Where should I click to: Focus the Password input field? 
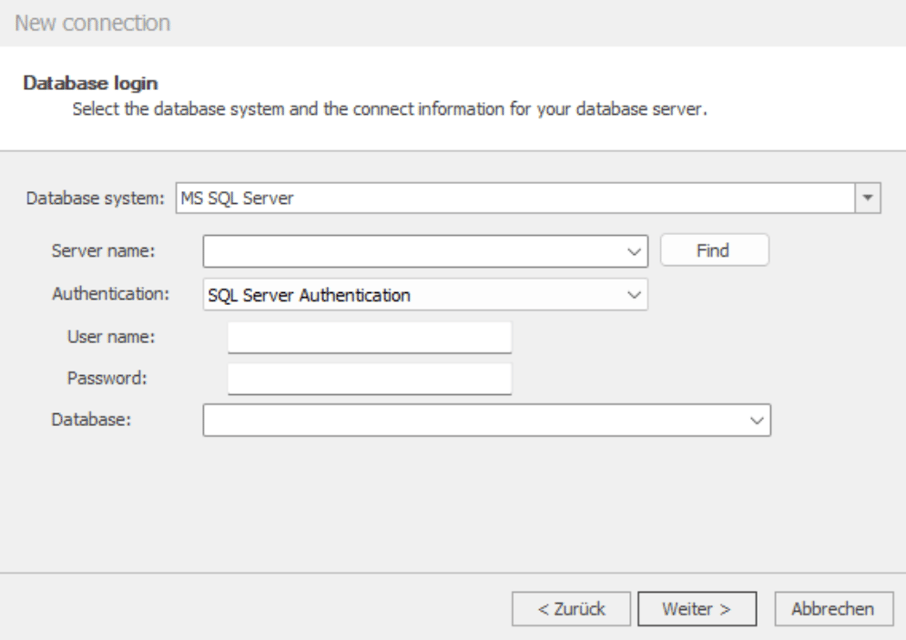(x=370, y=379)
